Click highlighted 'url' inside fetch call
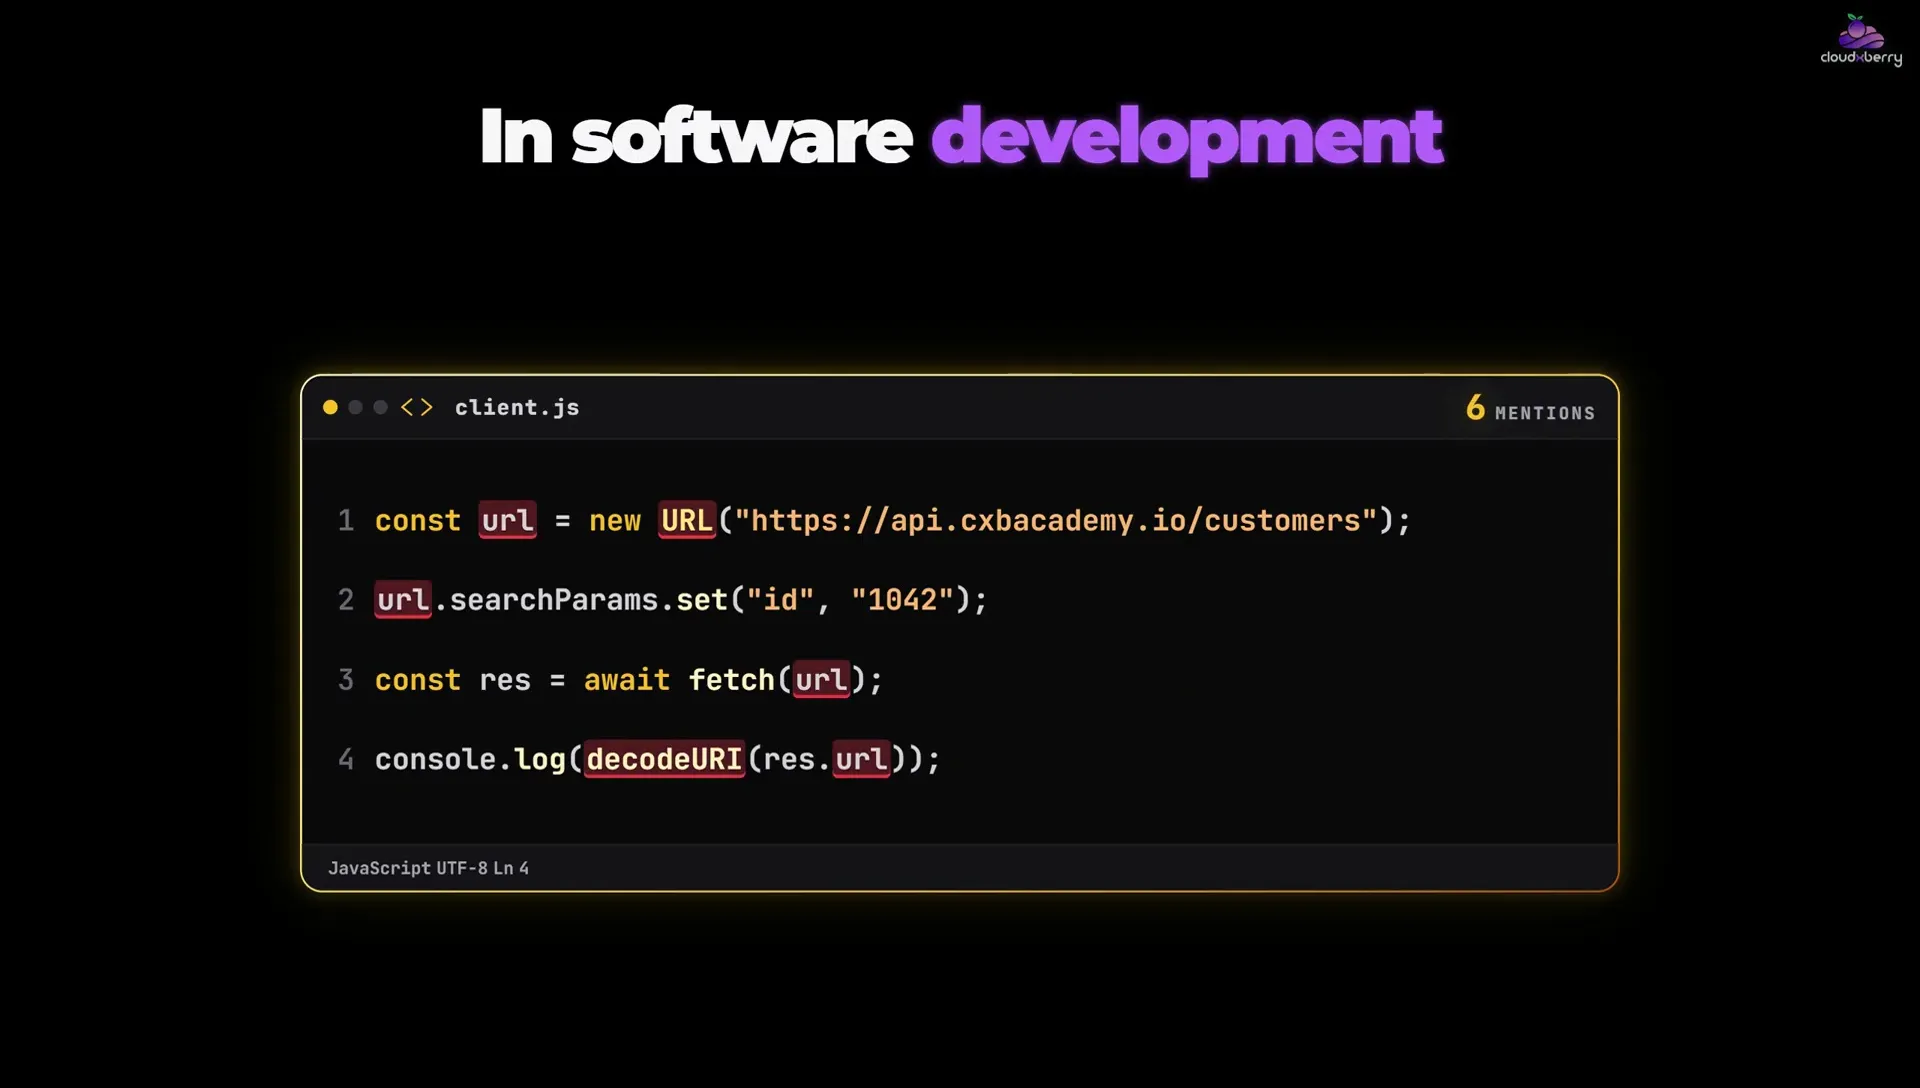 tap(821, 680)
